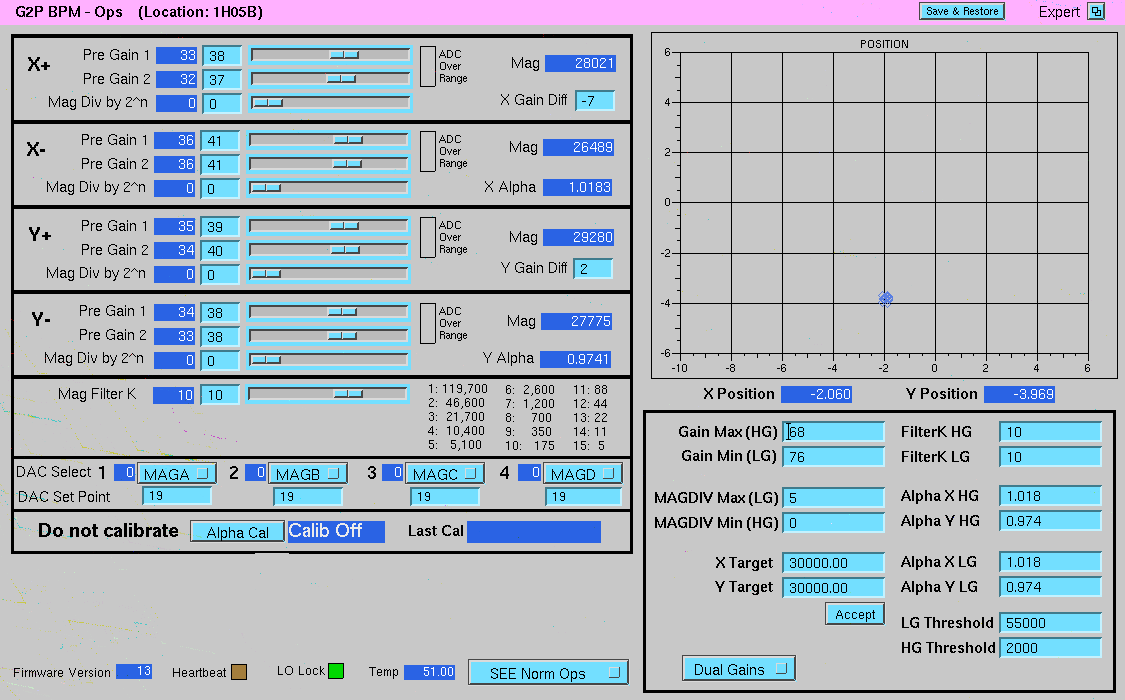The width and height of the screenshot is (1125, 700).
Task: Click the Firmware Version value 13
Action: click(133, 671)
